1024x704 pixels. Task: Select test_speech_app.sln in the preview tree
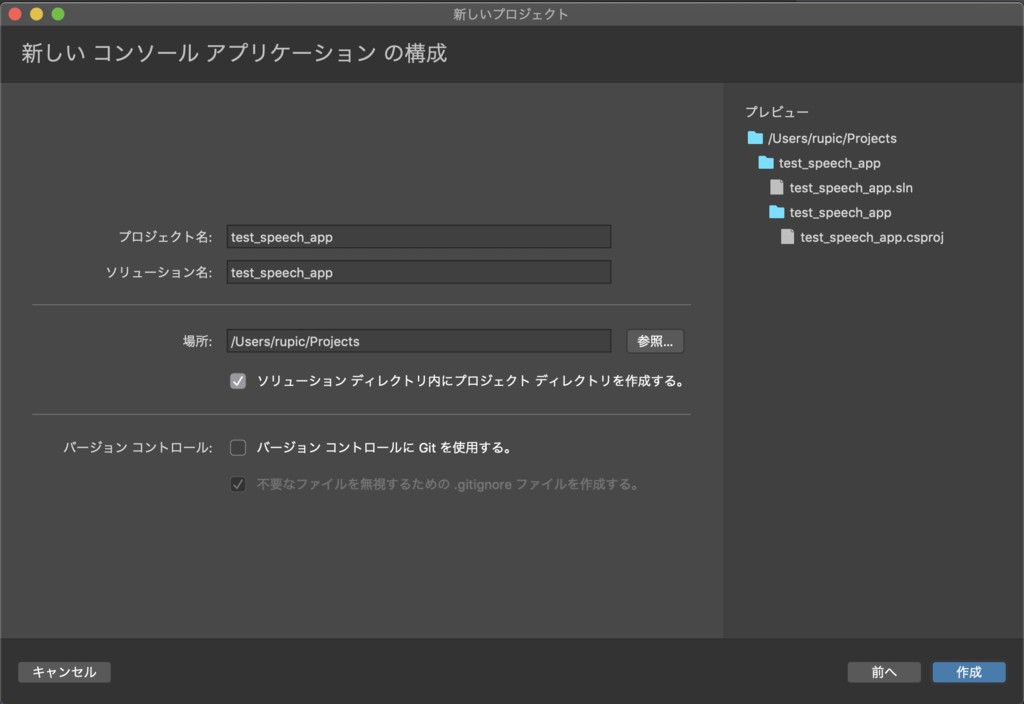tap(852, 187)
